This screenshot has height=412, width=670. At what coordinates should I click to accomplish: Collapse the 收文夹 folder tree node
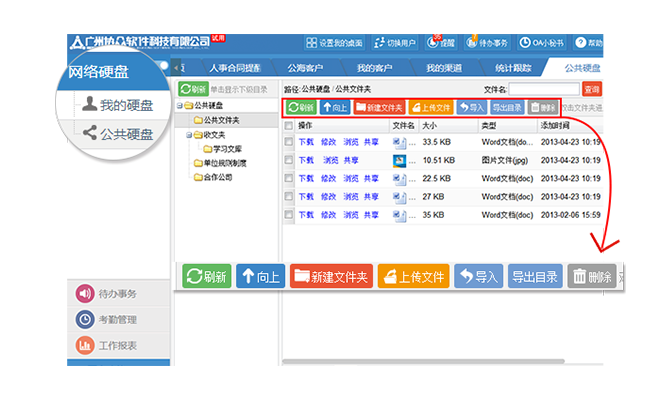[186, 134]
